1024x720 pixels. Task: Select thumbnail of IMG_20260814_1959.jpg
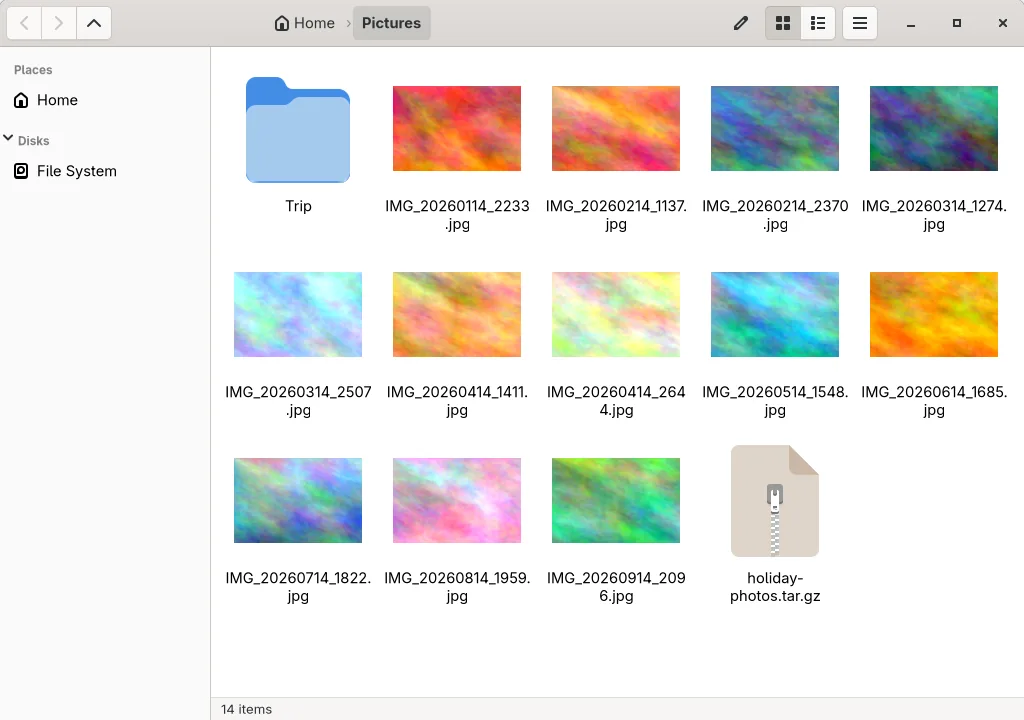click(x=457, y=500)
